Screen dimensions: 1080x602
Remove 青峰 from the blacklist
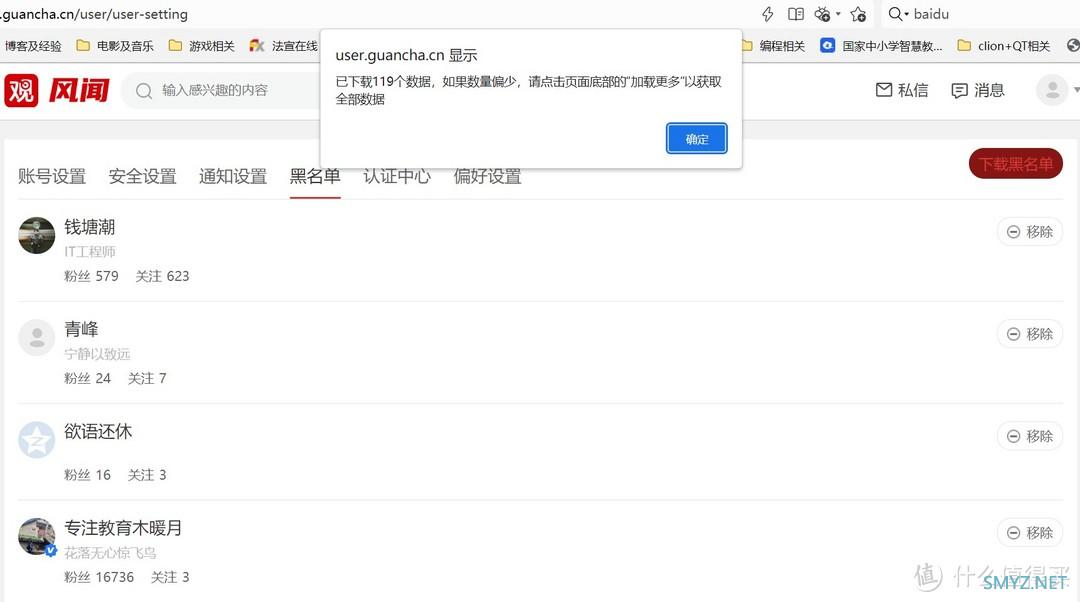coord(1029,334)
